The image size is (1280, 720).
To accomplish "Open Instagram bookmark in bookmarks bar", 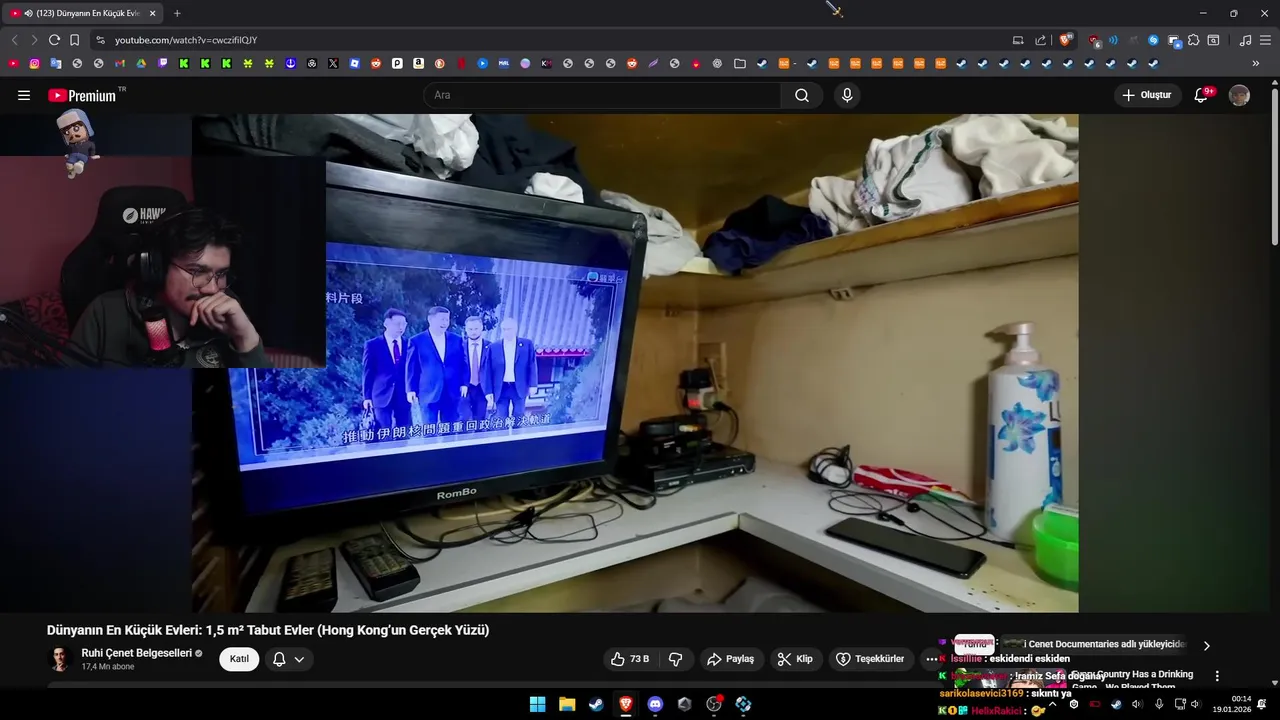I will pyautogui.click(x=34, y=63).
